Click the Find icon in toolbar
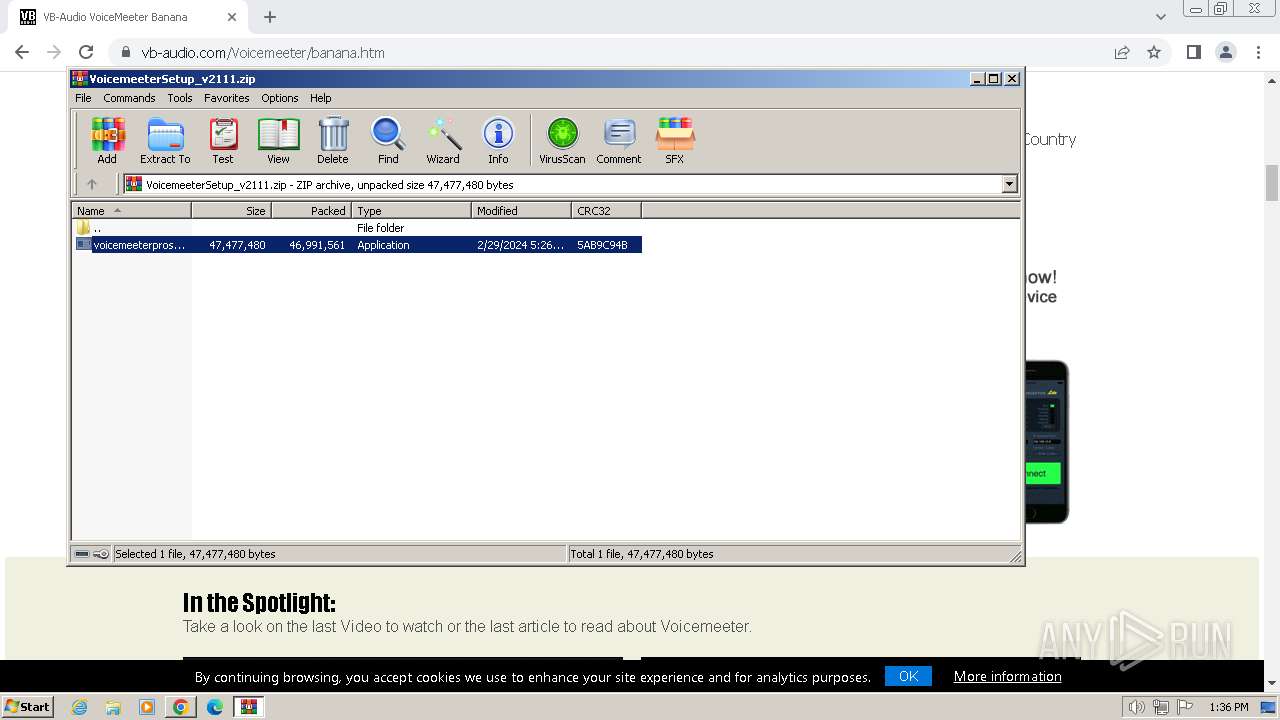The image size is (1280, 720). (x=388, y=140)
